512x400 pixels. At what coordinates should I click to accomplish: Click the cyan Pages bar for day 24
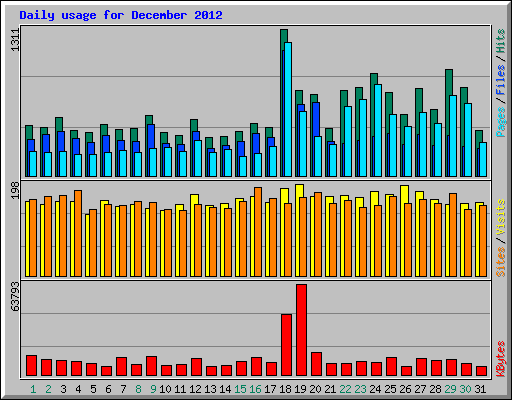click(378, 130)
